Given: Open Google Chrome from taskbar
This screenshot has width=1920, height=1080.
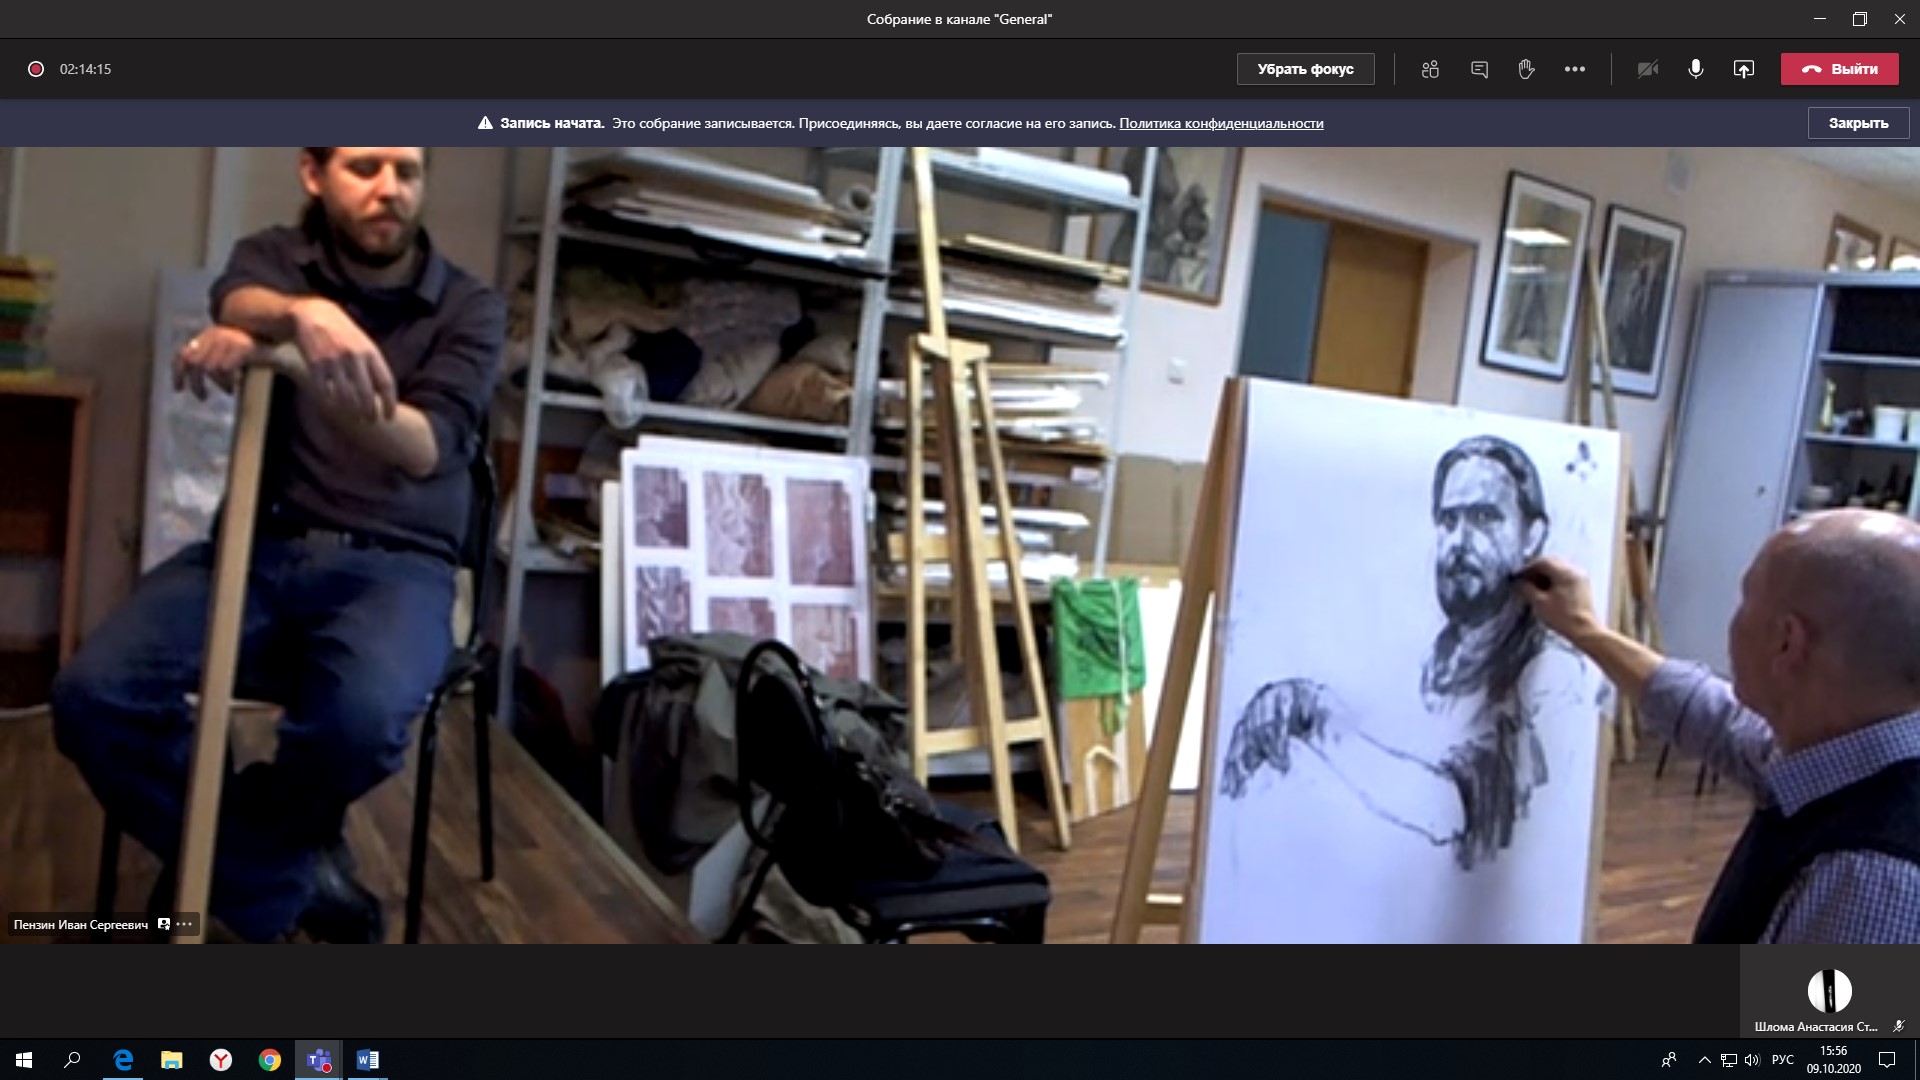Looking at the screenshot, I should coord(270,1060).
